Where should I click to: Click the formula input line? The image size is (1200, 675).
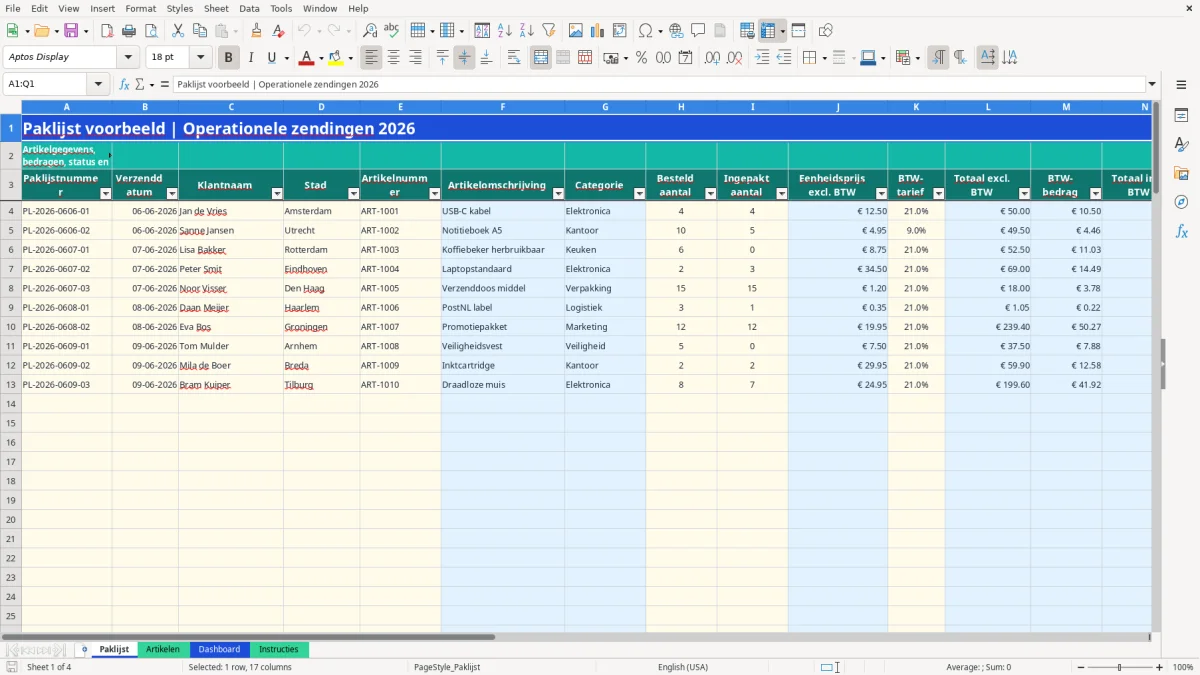(x=658, y=84)
